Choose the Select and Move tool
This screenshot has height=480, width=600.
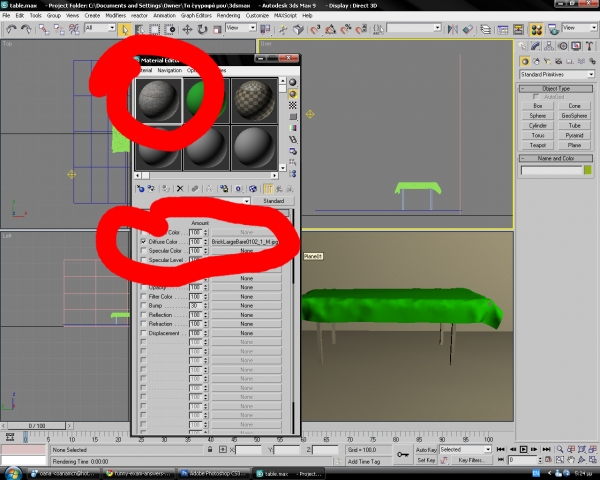point(187,29)
